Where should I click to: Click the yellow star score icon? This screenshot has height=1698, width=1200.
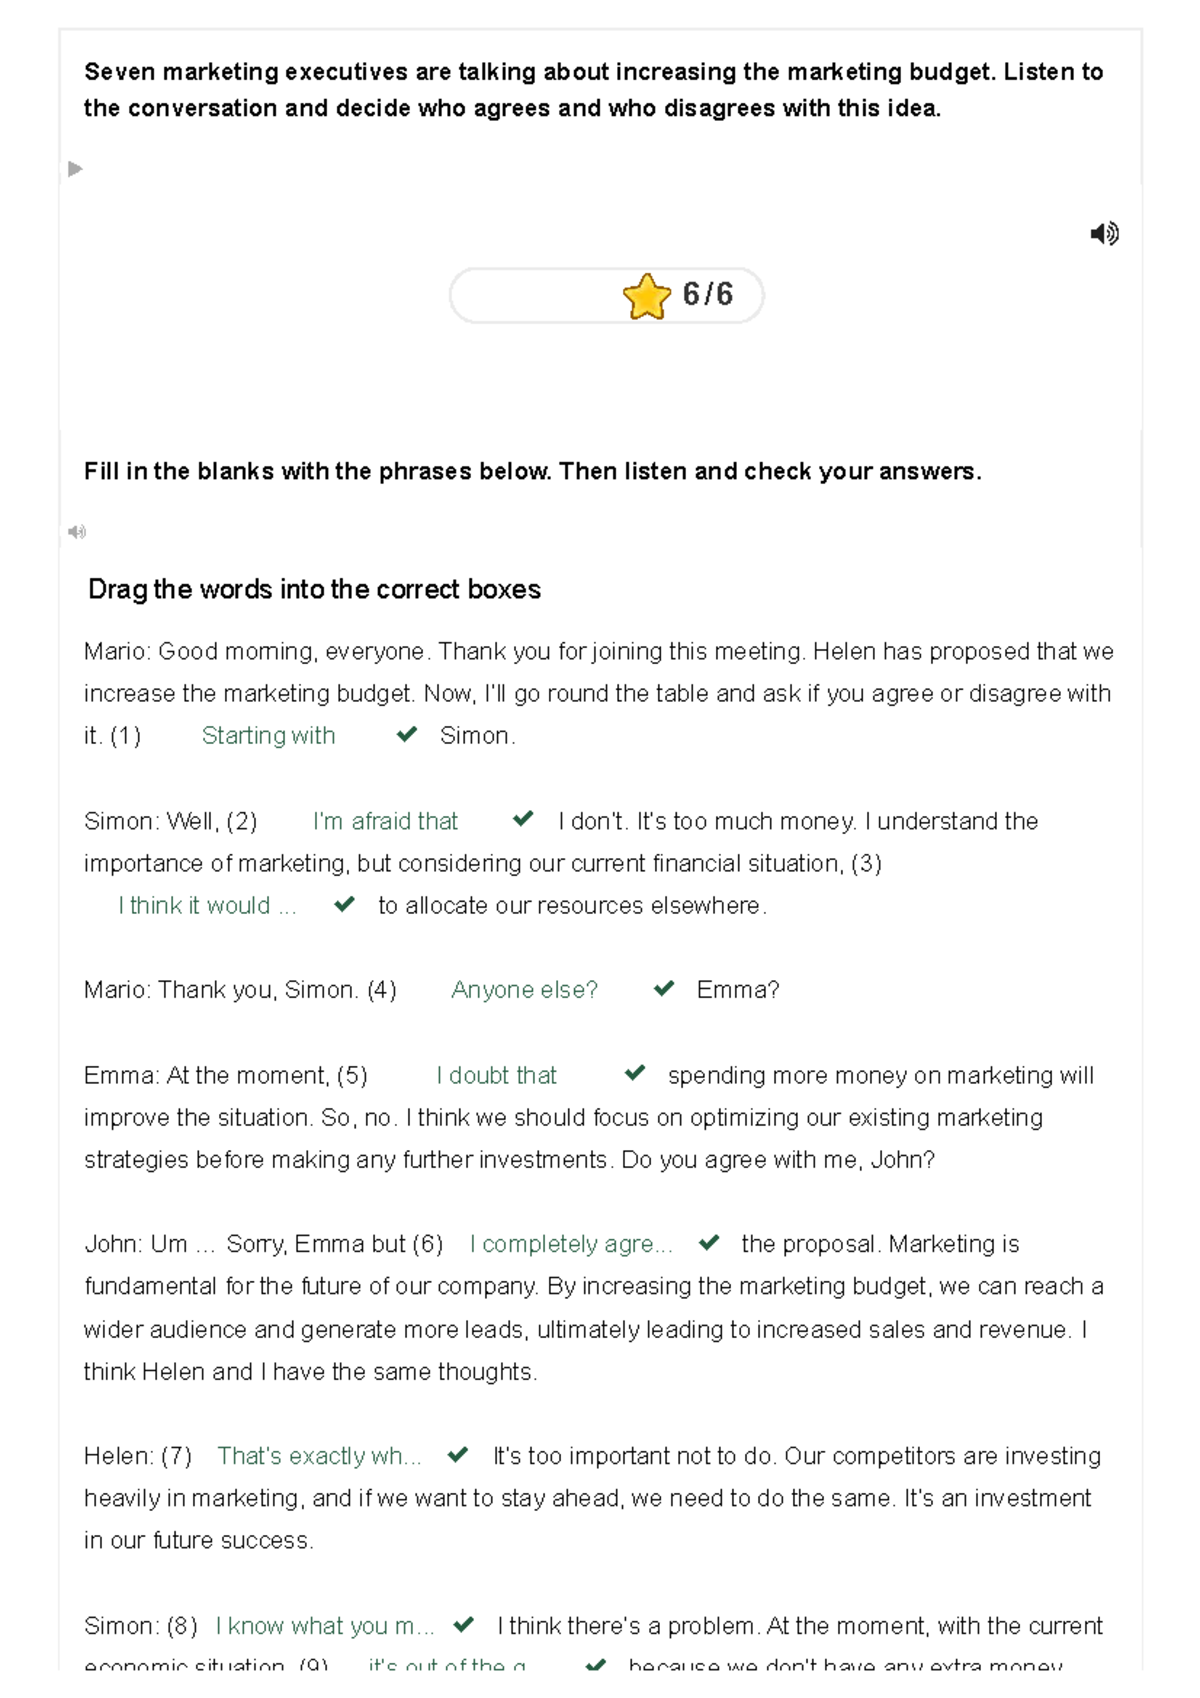coord(647,297)
